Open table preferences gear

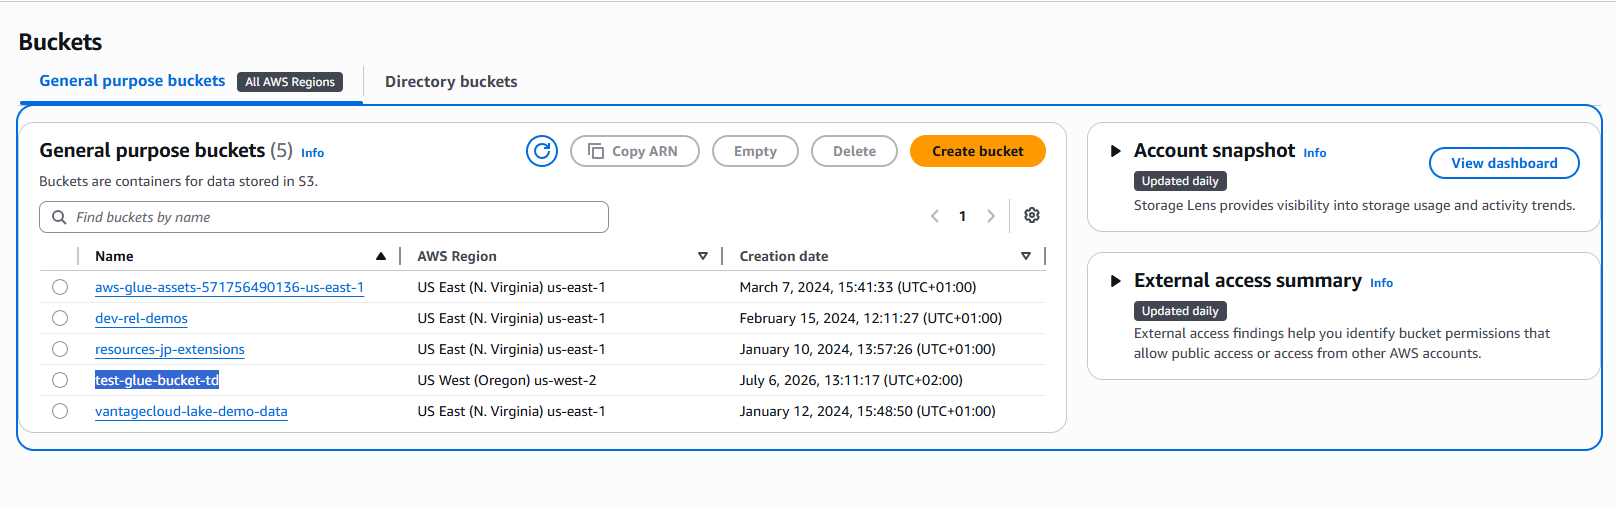pos(1032,215)
